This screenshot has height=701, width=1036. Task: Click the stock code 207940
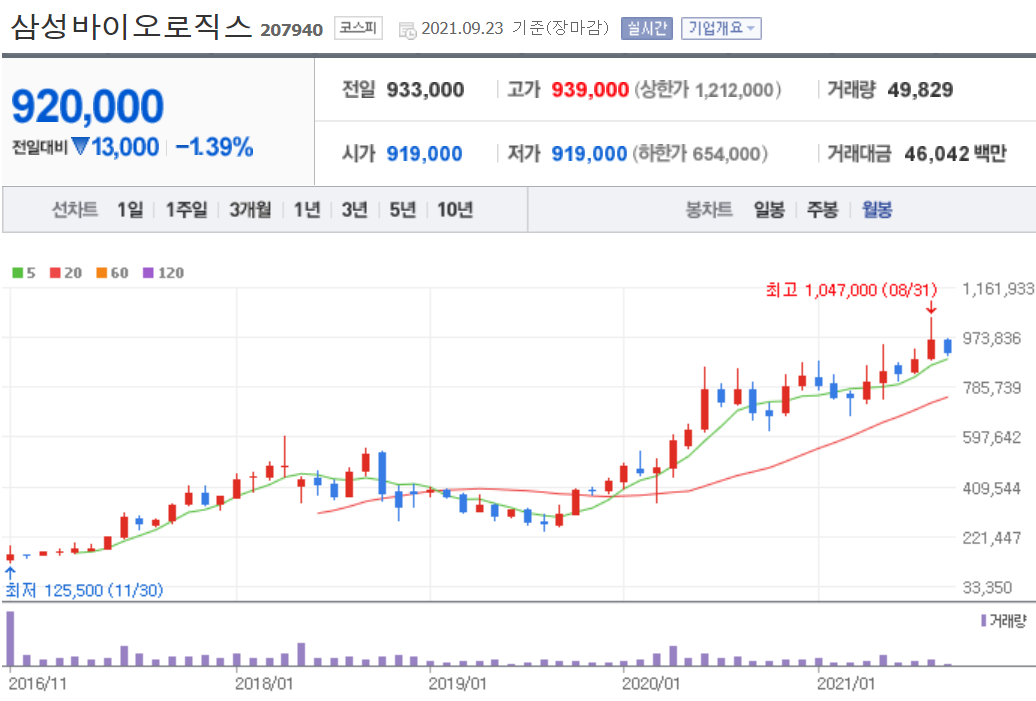[x=291, y=30]
